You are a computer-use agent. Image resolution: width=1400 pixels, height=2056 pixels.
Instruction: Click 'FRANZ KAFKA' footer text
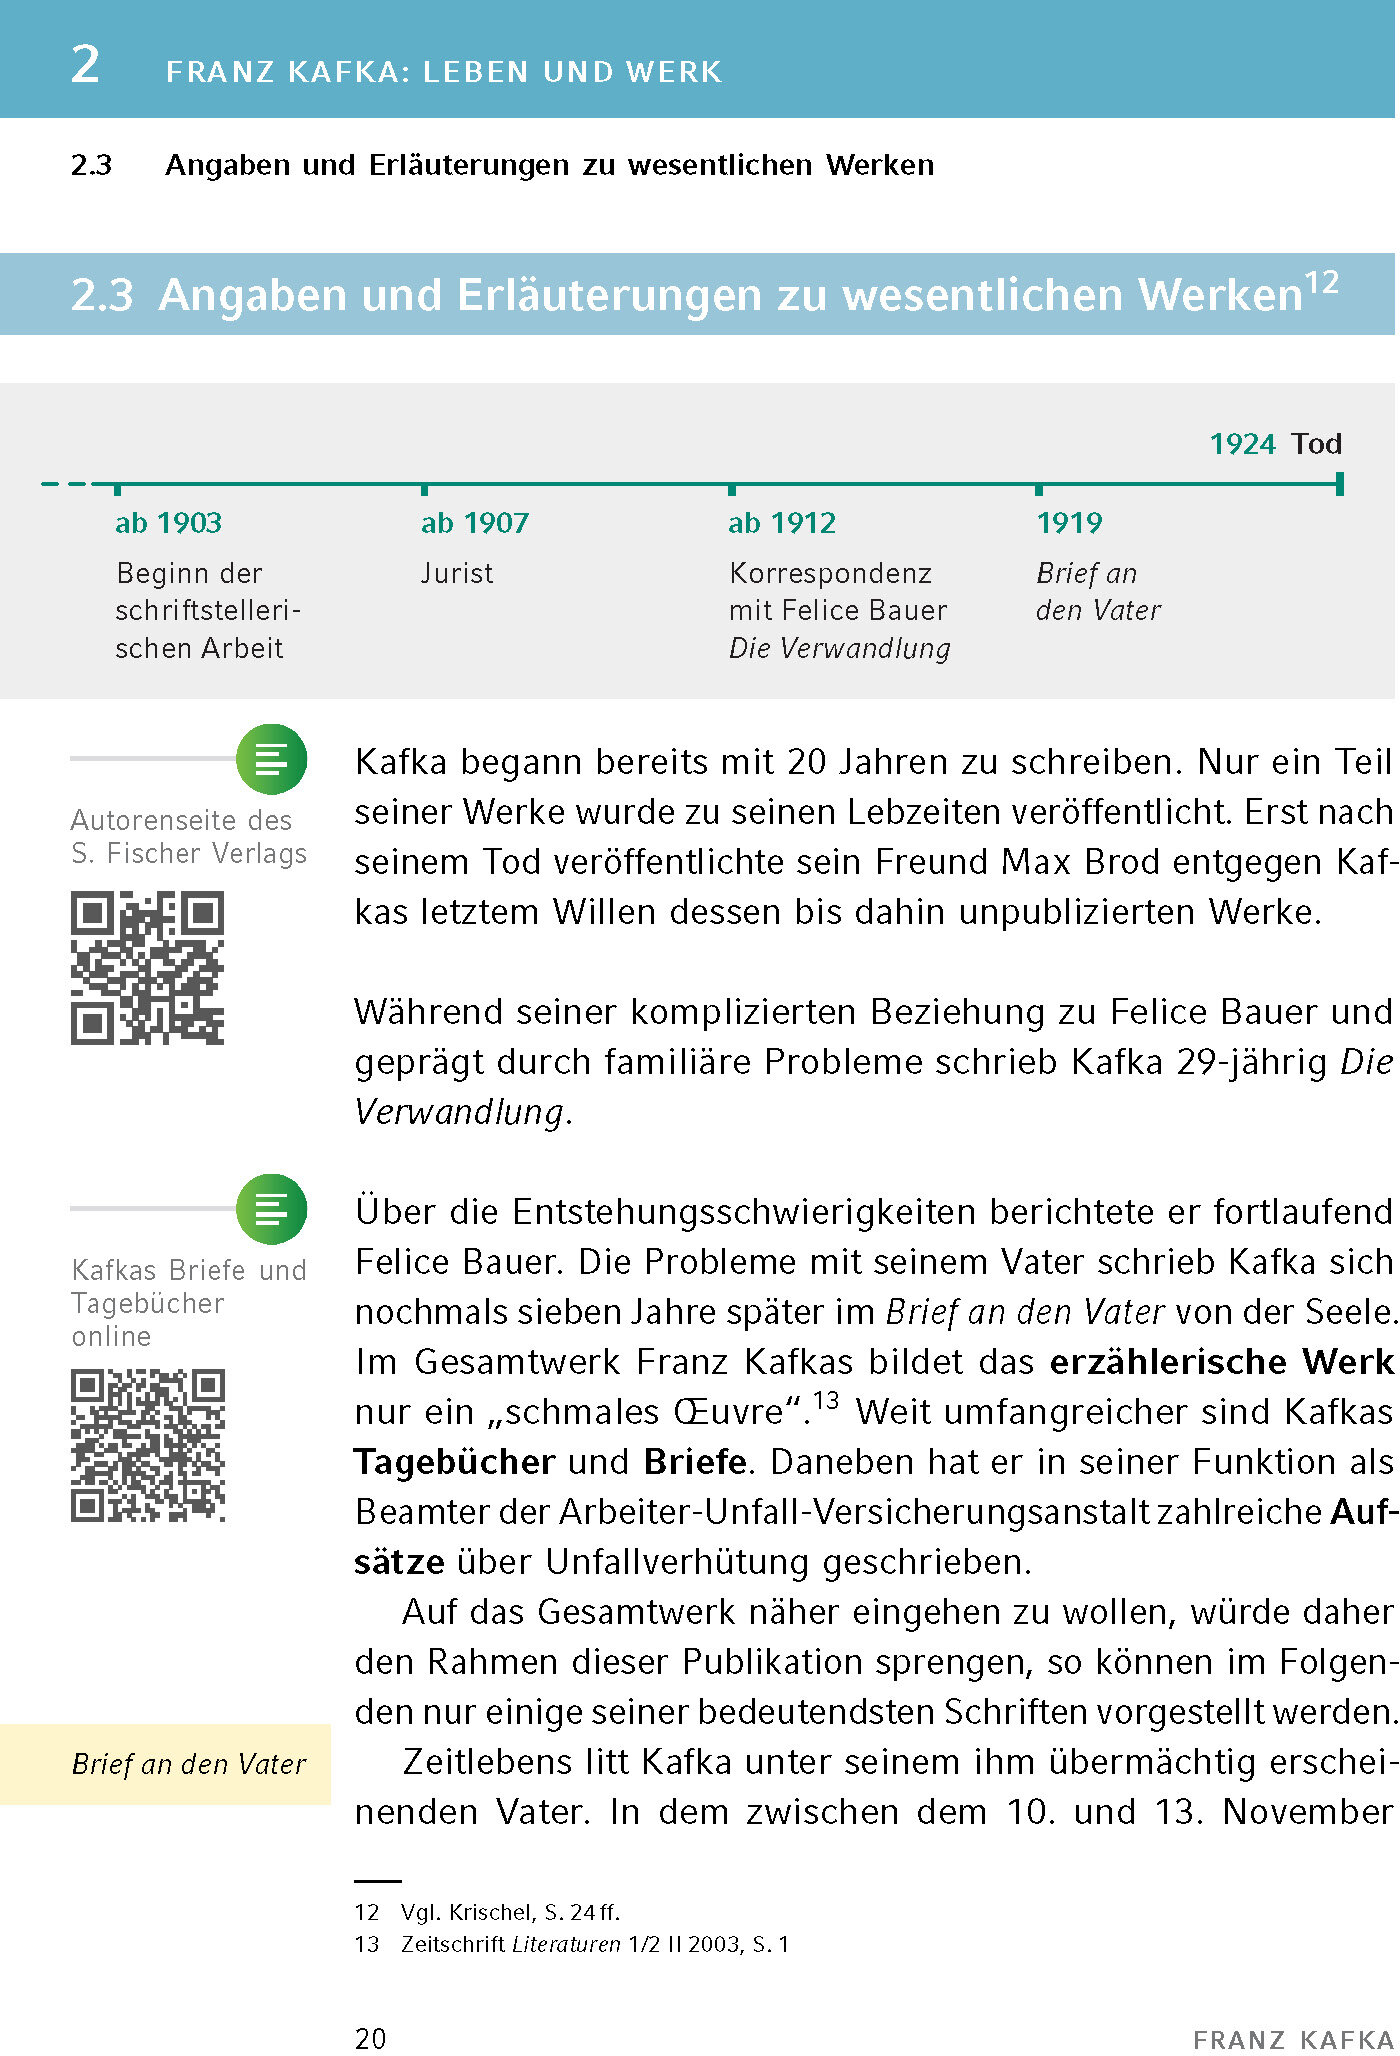[x=1294, y=2040]
